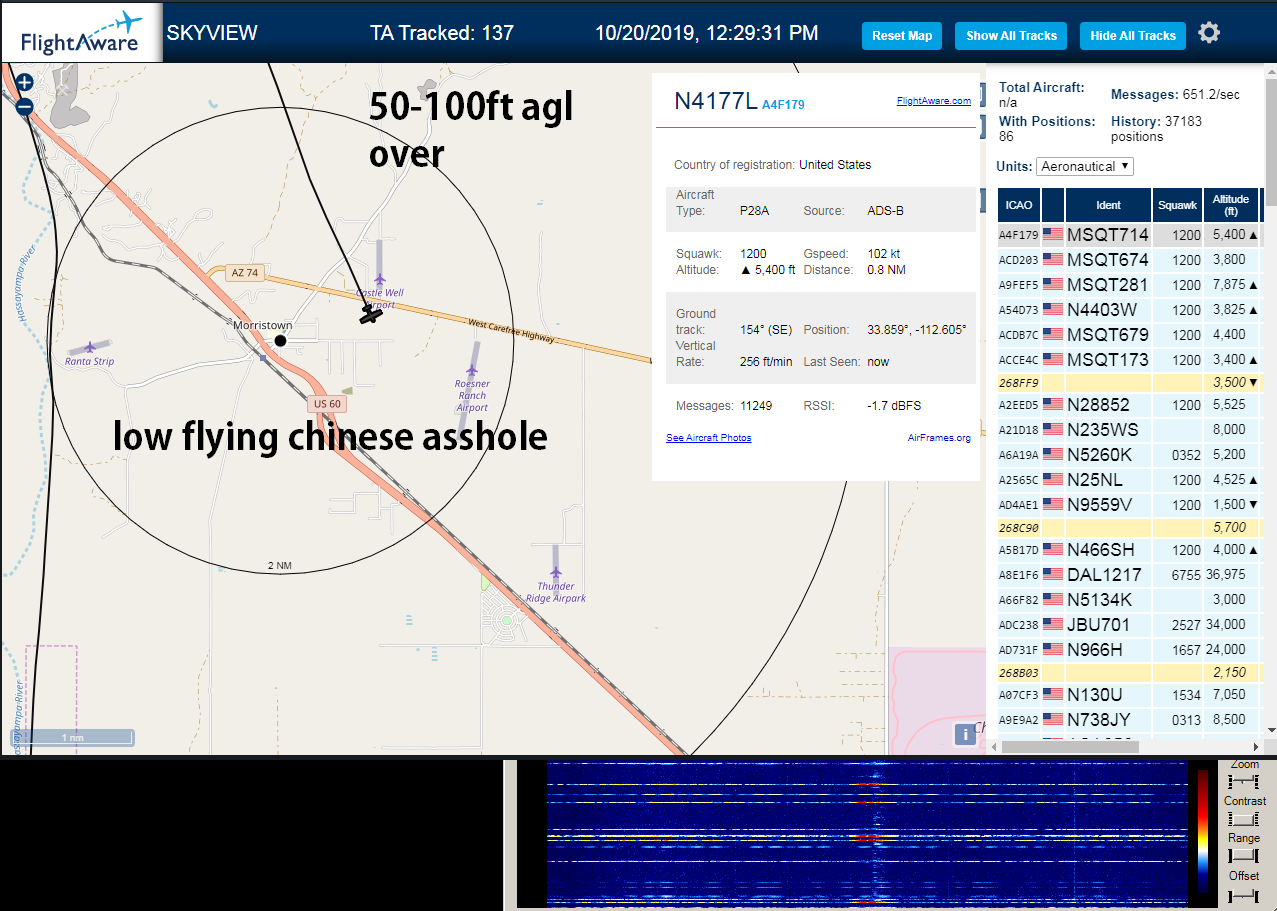
Task: Click the flag icon beside N25NL
Action: pyautogui.click(x=1053, y=479)
